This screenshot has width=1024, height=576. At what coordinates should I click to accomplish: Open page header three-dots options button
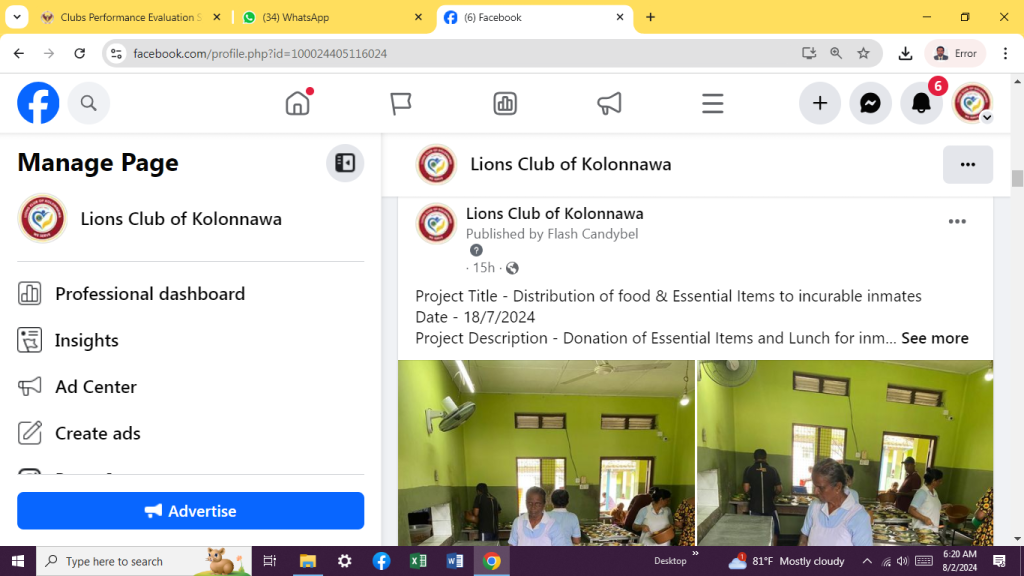pyautogui.click(x=967, y=165)
